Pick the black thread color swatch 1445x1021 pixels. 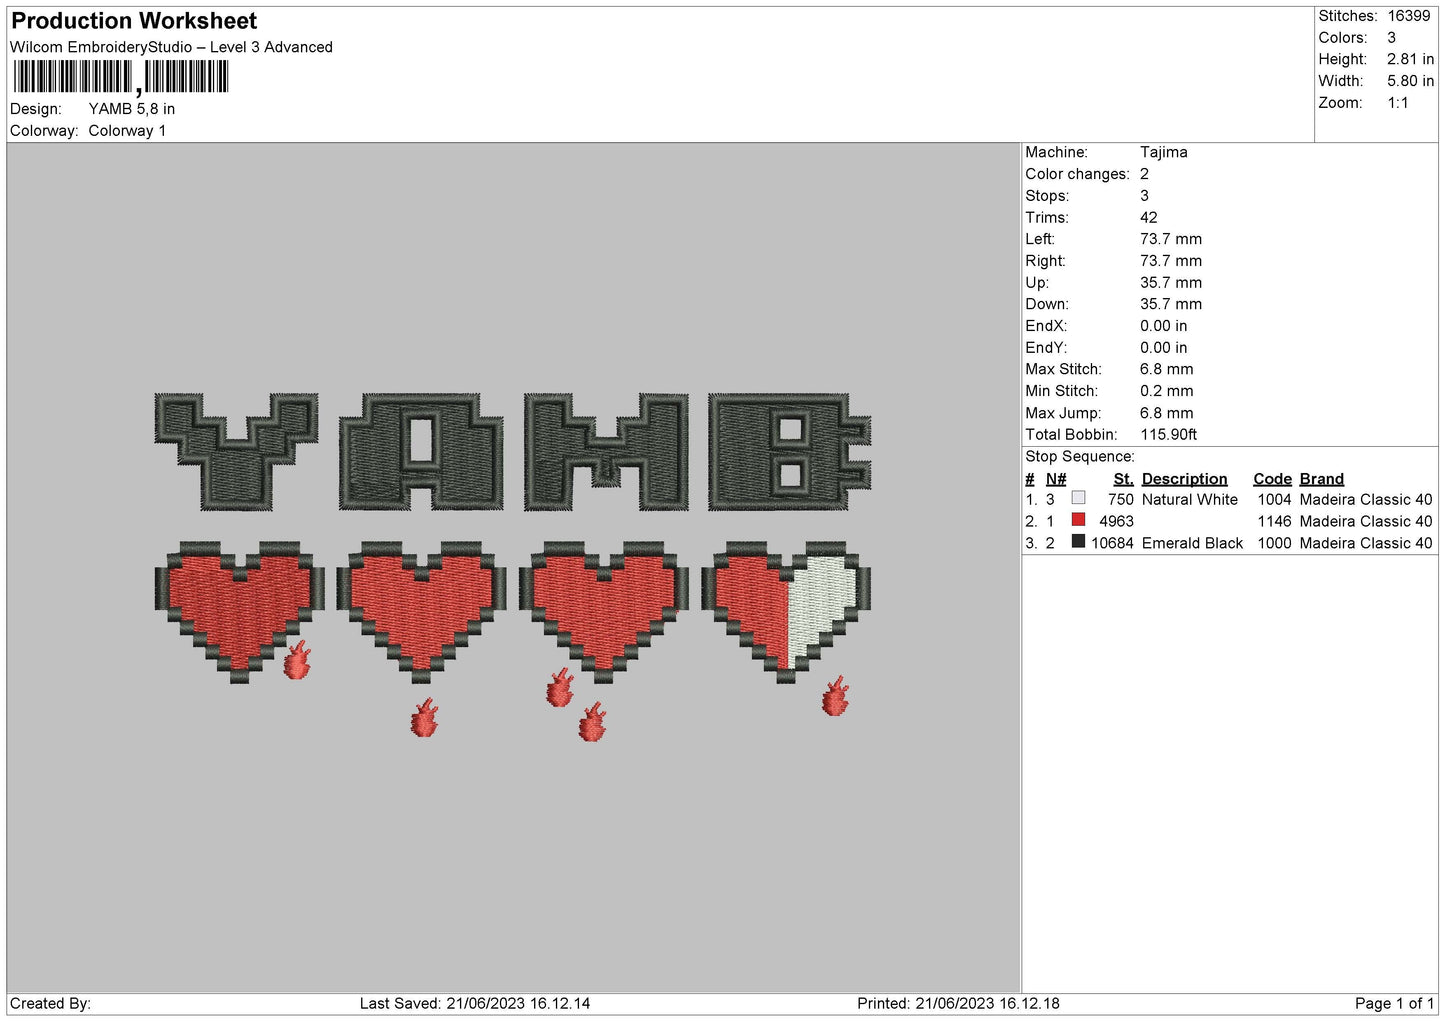pos(1078,542)
